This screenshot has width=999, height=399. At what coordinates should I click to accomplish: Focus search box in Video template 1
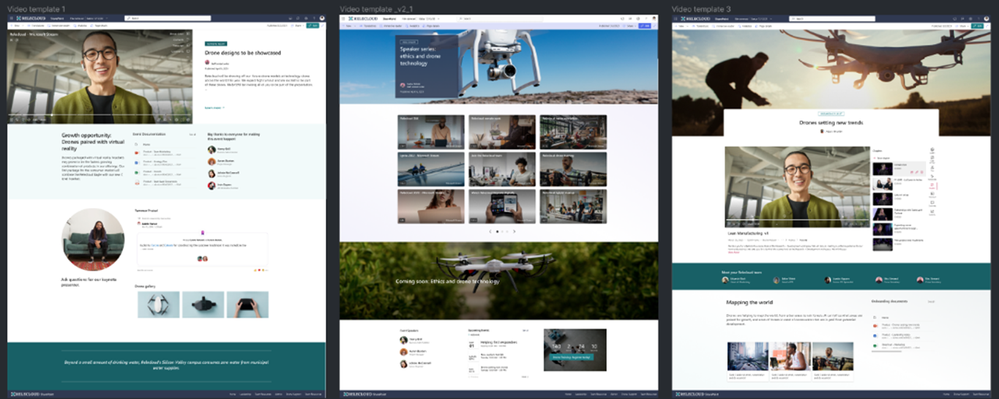click(x=167, y=18)
